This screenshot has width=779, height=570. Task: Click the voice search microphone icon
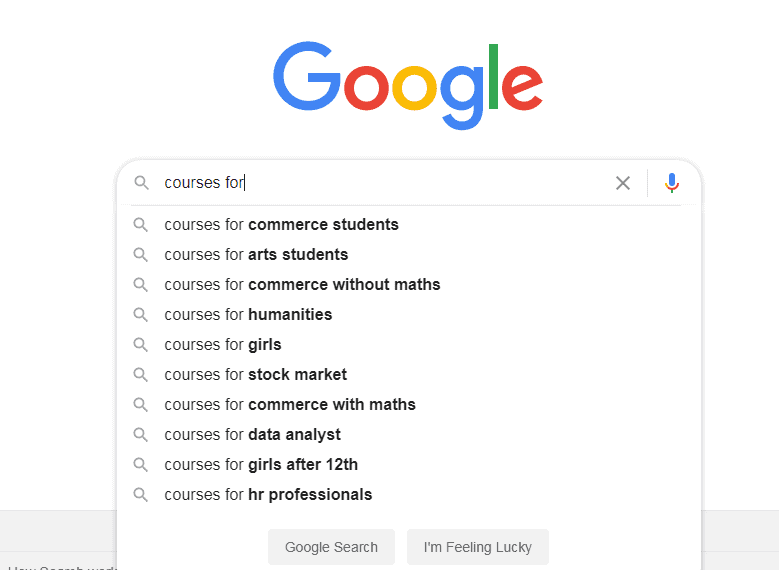point(672,183)
